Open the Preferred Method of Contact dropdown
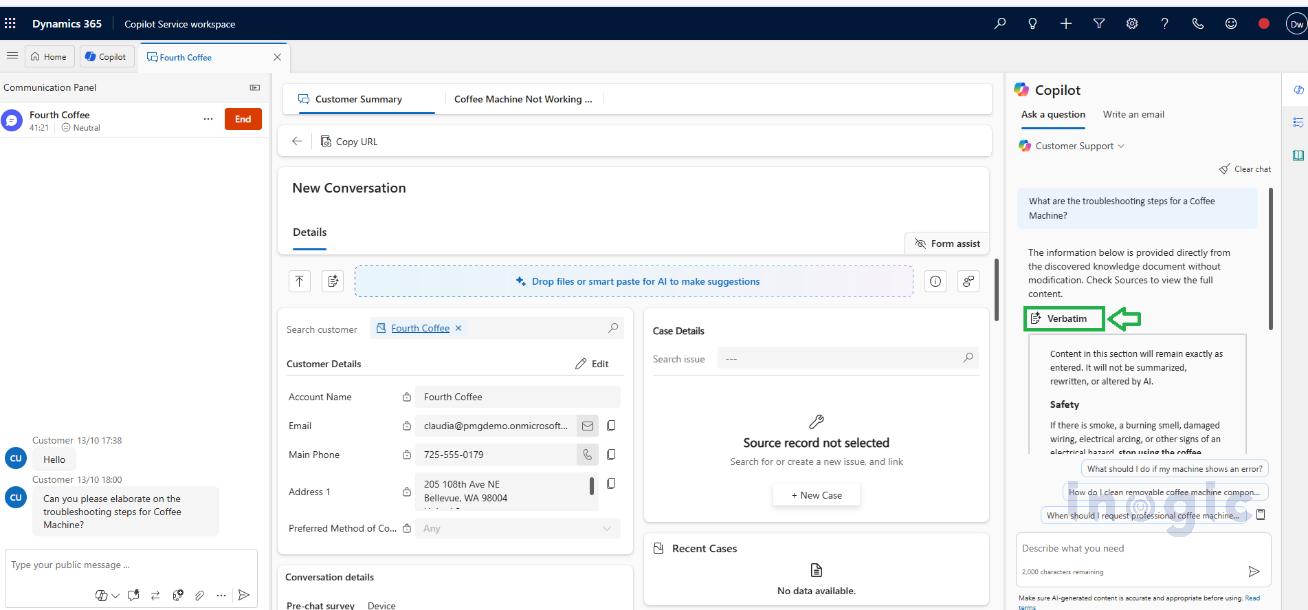Viewport: 1308px width, 610px height. pyautogui.click(x=518, y=528)
